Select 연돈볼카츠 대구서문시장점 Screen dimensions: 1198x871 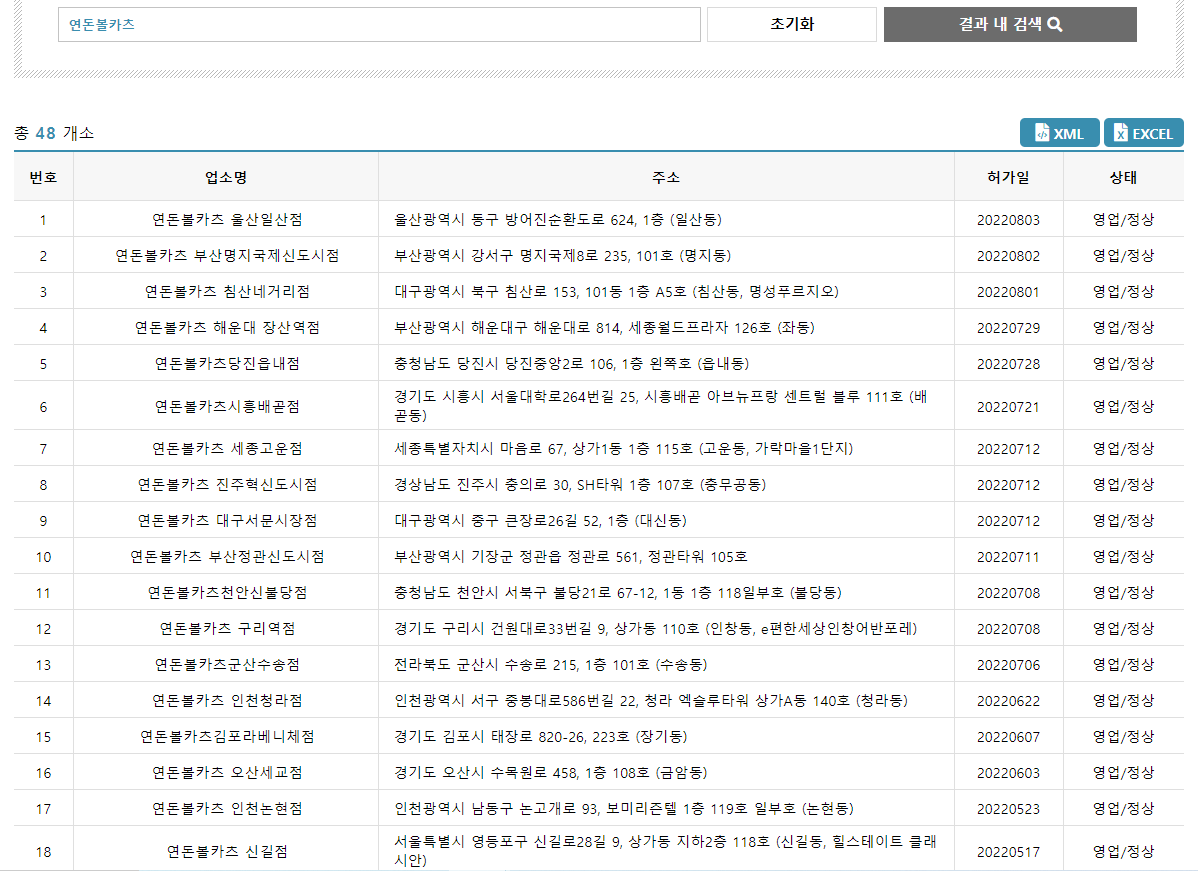pyautogui.click(x=227, y=520)
